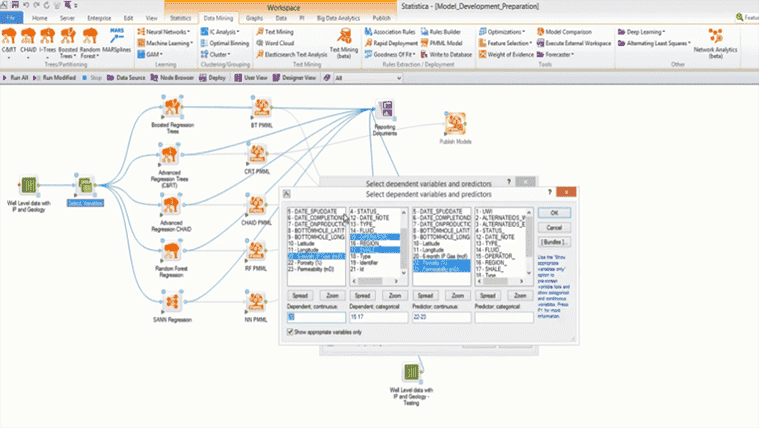Launch MARSplines from the ribbon
Image resolution: width=760 pixels, height=428 pixels.
tap(117, 41)
